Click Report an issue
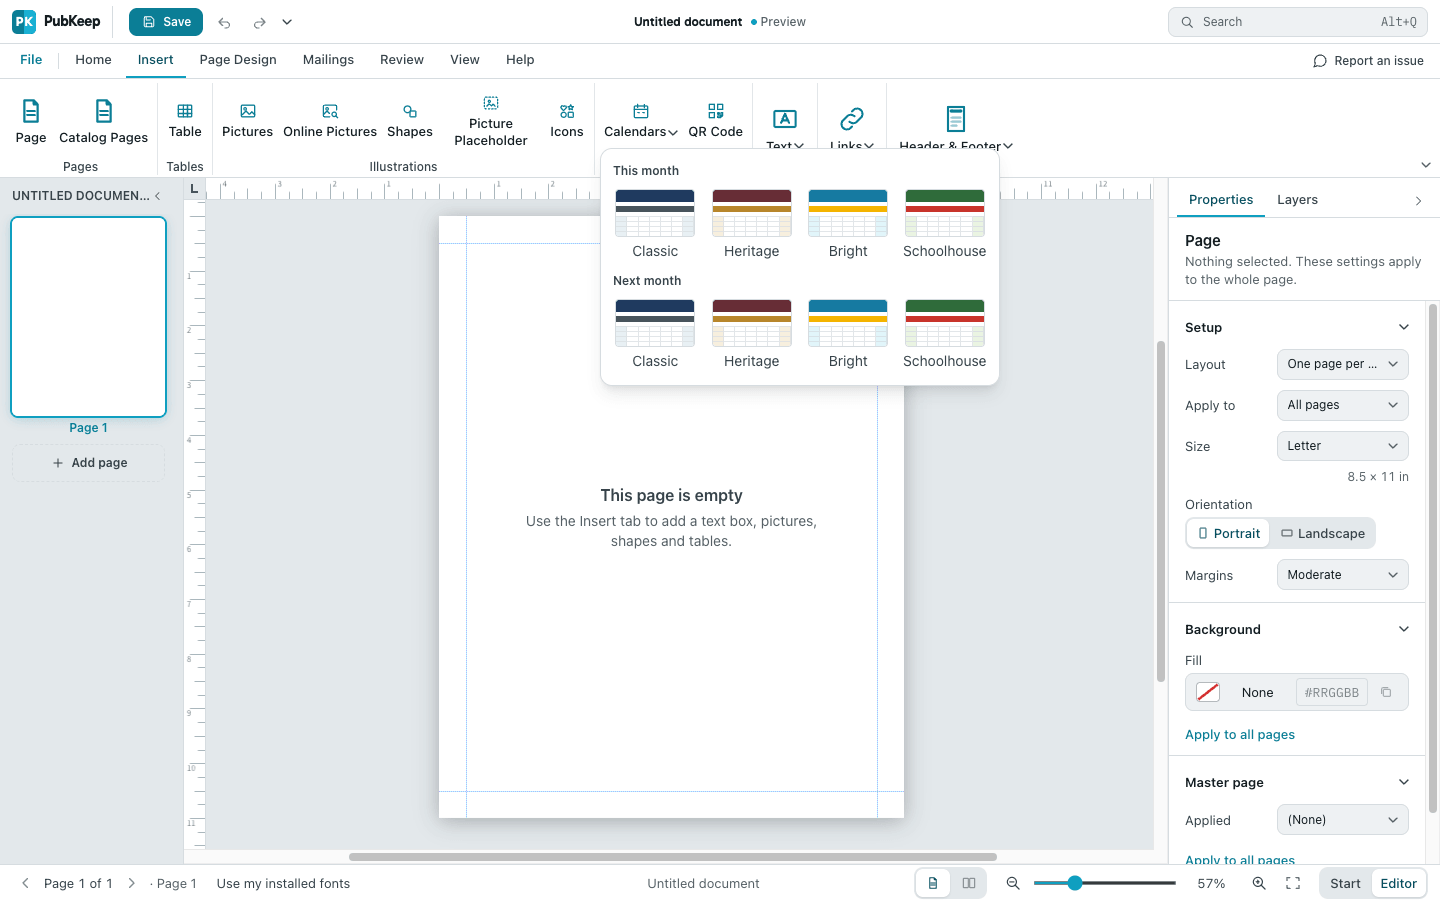The width and height of the screenshot is (1440, 900). [1368, 61]
